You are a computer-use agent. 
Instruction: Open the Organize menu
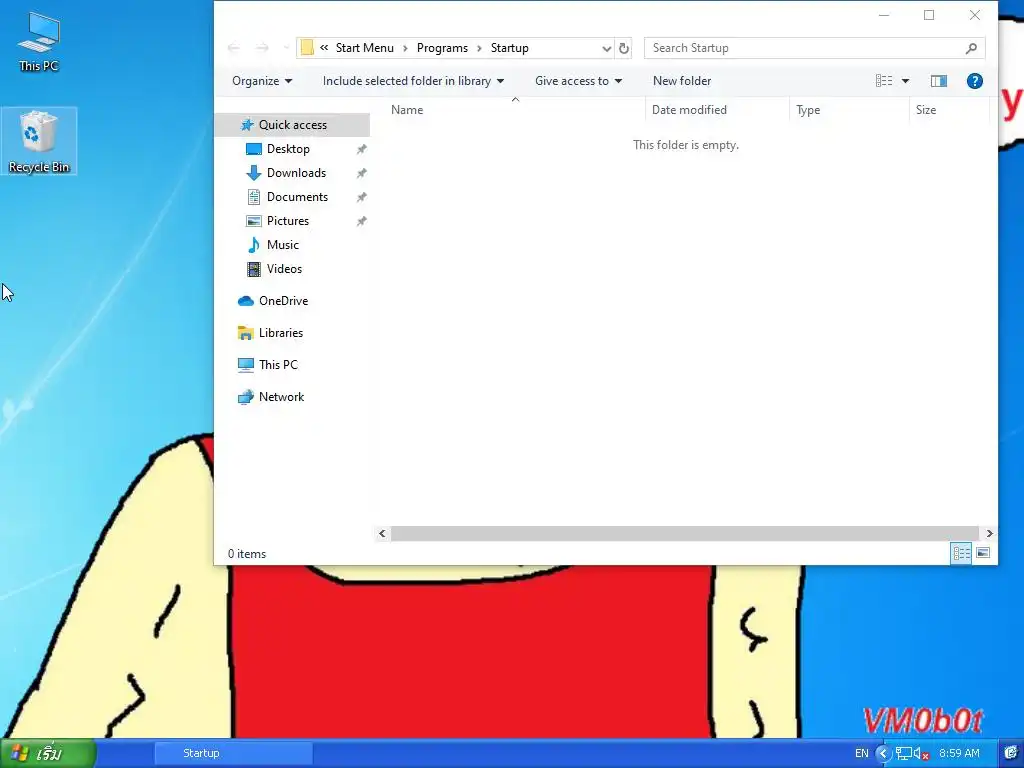click(x=262, y=81)
